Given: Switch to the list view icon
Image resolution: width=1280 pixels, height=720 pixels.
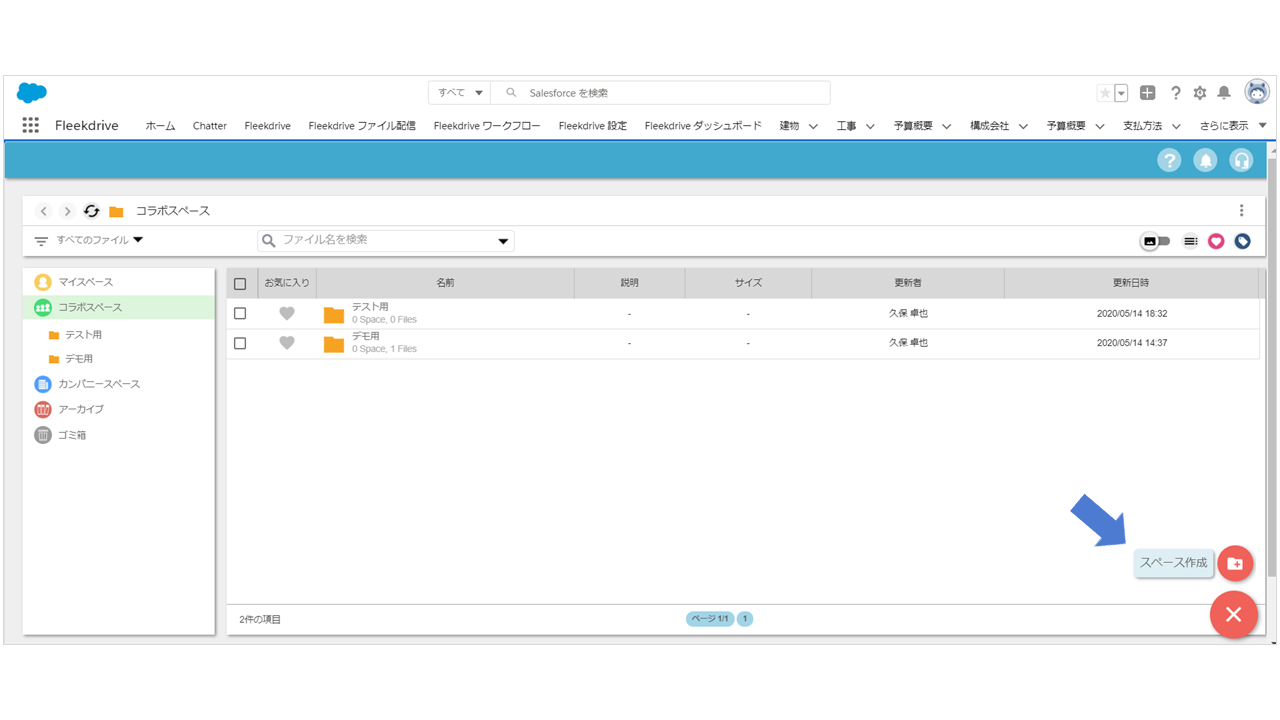Looking at the screenshot, I should point(1190,241).
